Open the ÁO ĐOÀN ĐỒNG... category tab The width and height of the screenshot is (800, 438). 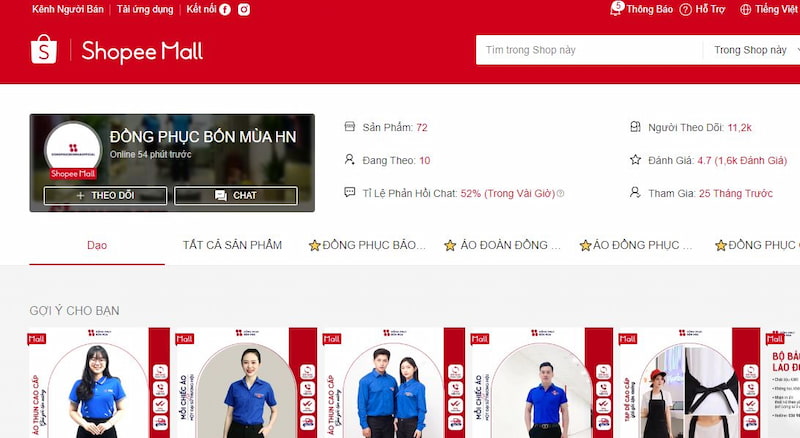pyautogui.click(x=503, y=246)
